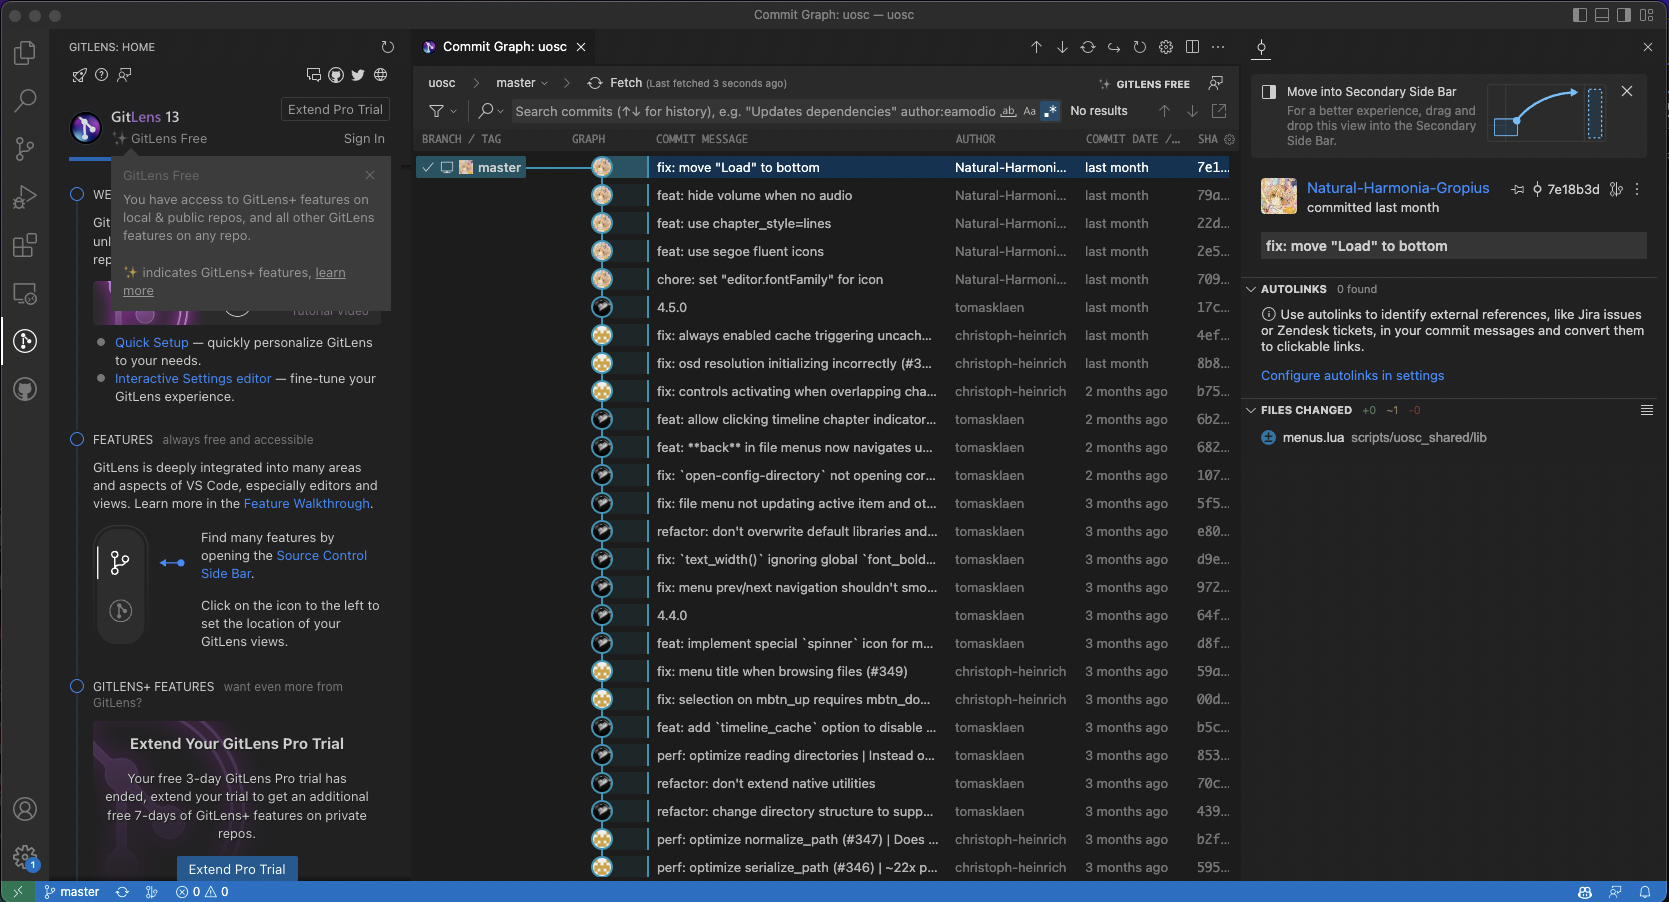This screenshot has width=1669, height=902.
Task: Disable regex search in commit search bar
Action: (x=1050, y=111)
